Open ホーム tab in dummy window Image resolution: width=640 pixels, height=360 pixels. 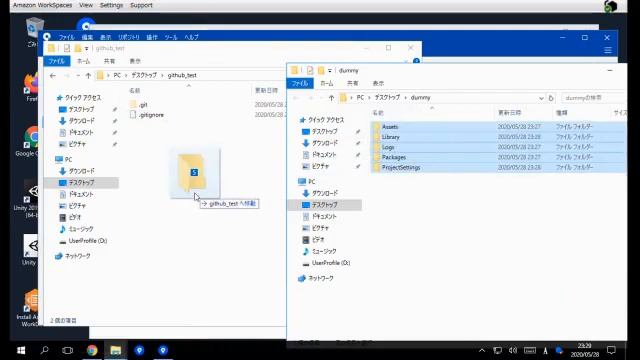point(327,83)
